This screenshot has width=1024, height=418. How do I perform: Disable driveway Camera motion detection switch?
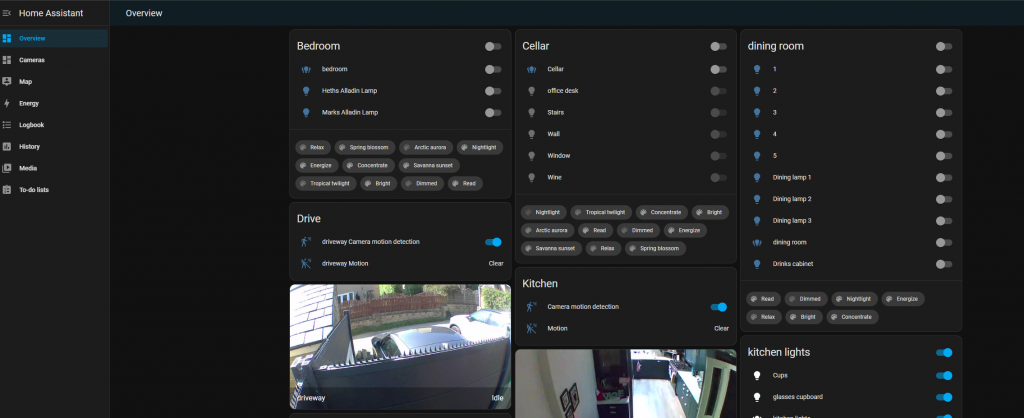493,242
